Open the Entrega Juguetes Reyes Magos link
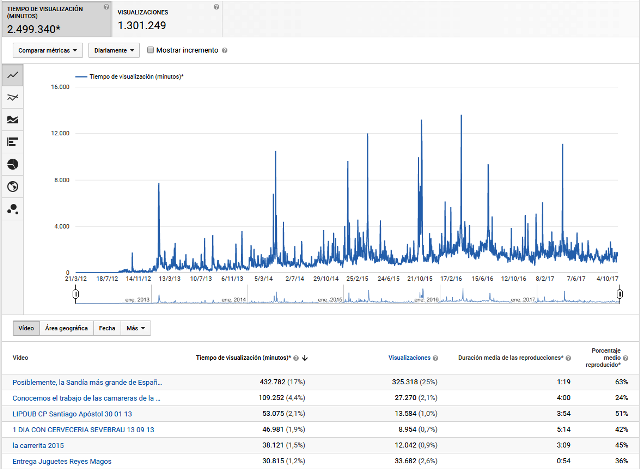Image resolution: width=640 pixels, height=469 pixels. [62, 460]
